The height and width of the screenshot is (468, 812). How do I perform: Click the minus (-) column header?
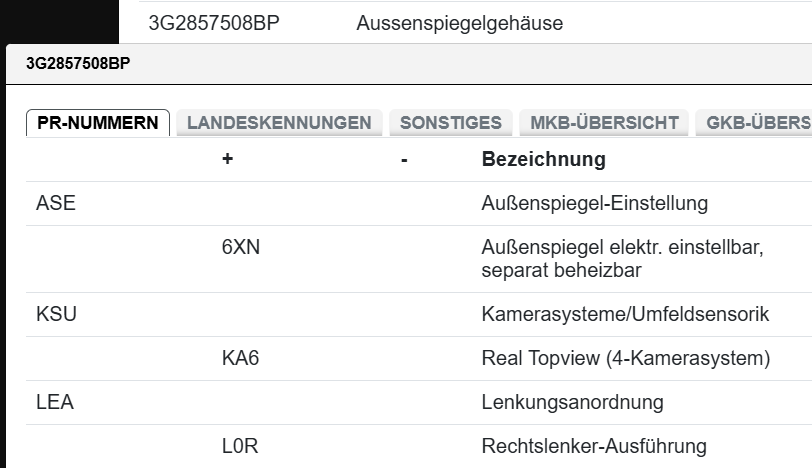(x=404, y=159)
